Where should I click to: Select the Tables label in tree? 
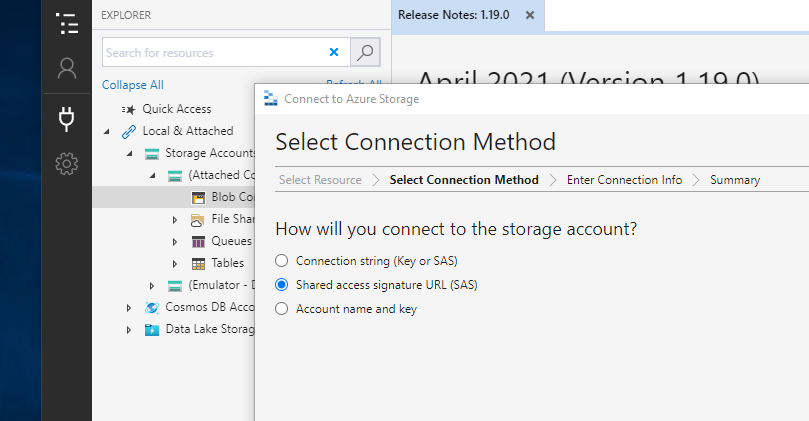228,263
